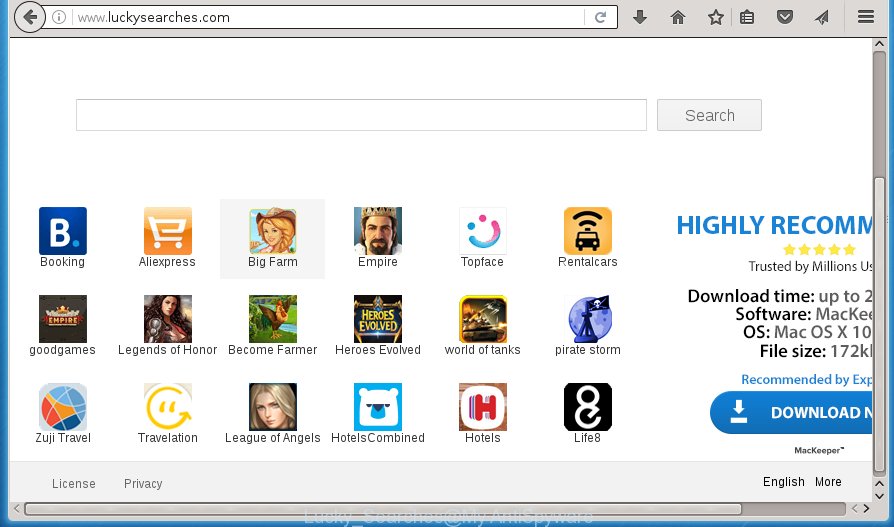Open the world of tanks icon

[x=482, y=319]
